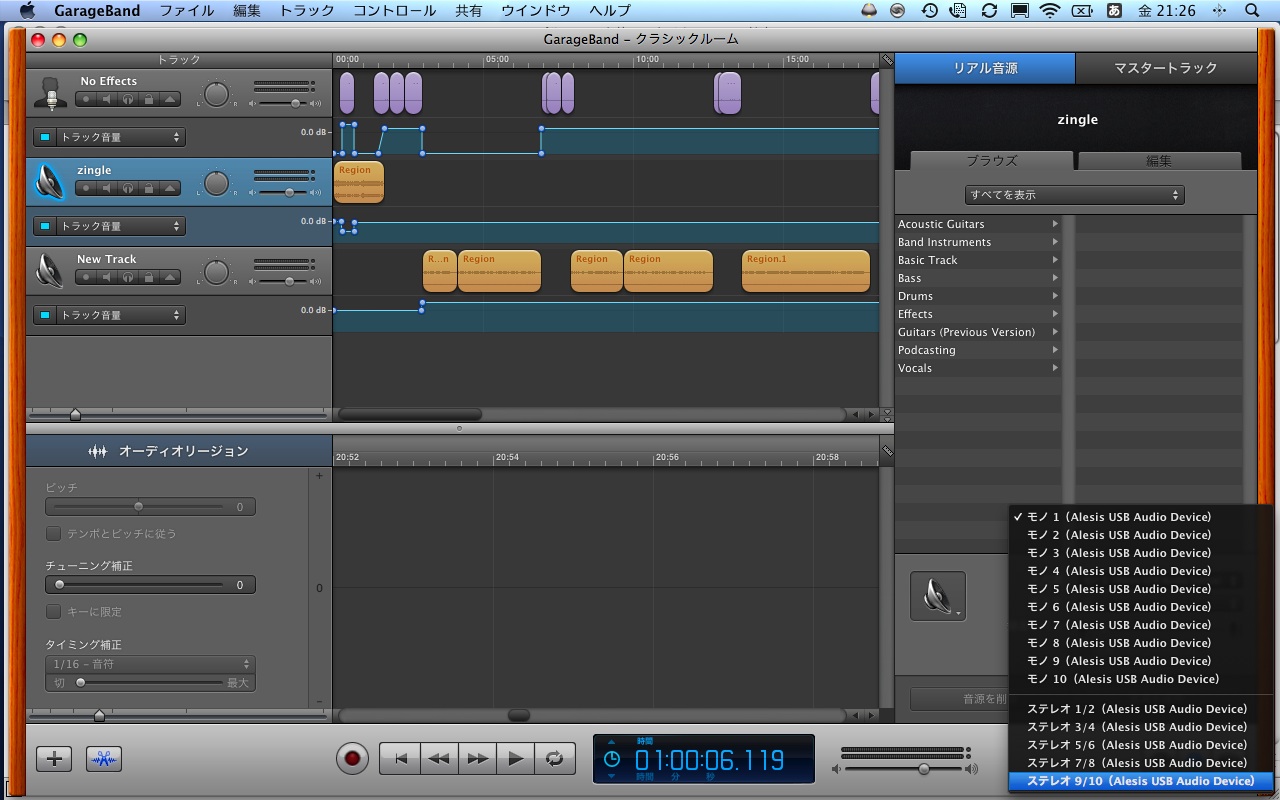
Task: Toggle automation enable square under No Effects
Action: (x=45, y=137)
